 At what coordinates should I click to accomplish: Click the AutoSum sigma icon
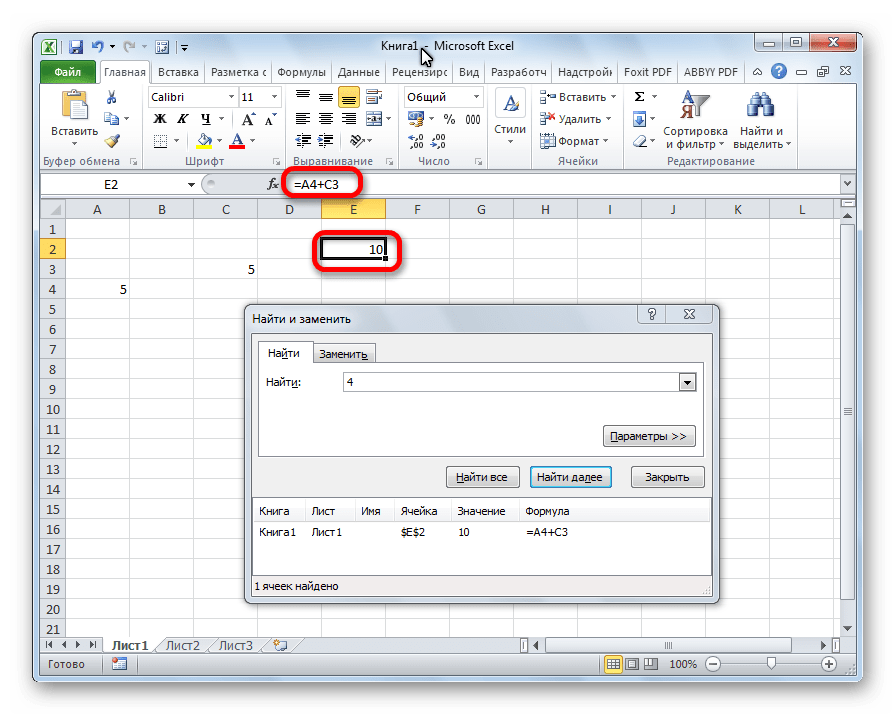tap(639, 97)
